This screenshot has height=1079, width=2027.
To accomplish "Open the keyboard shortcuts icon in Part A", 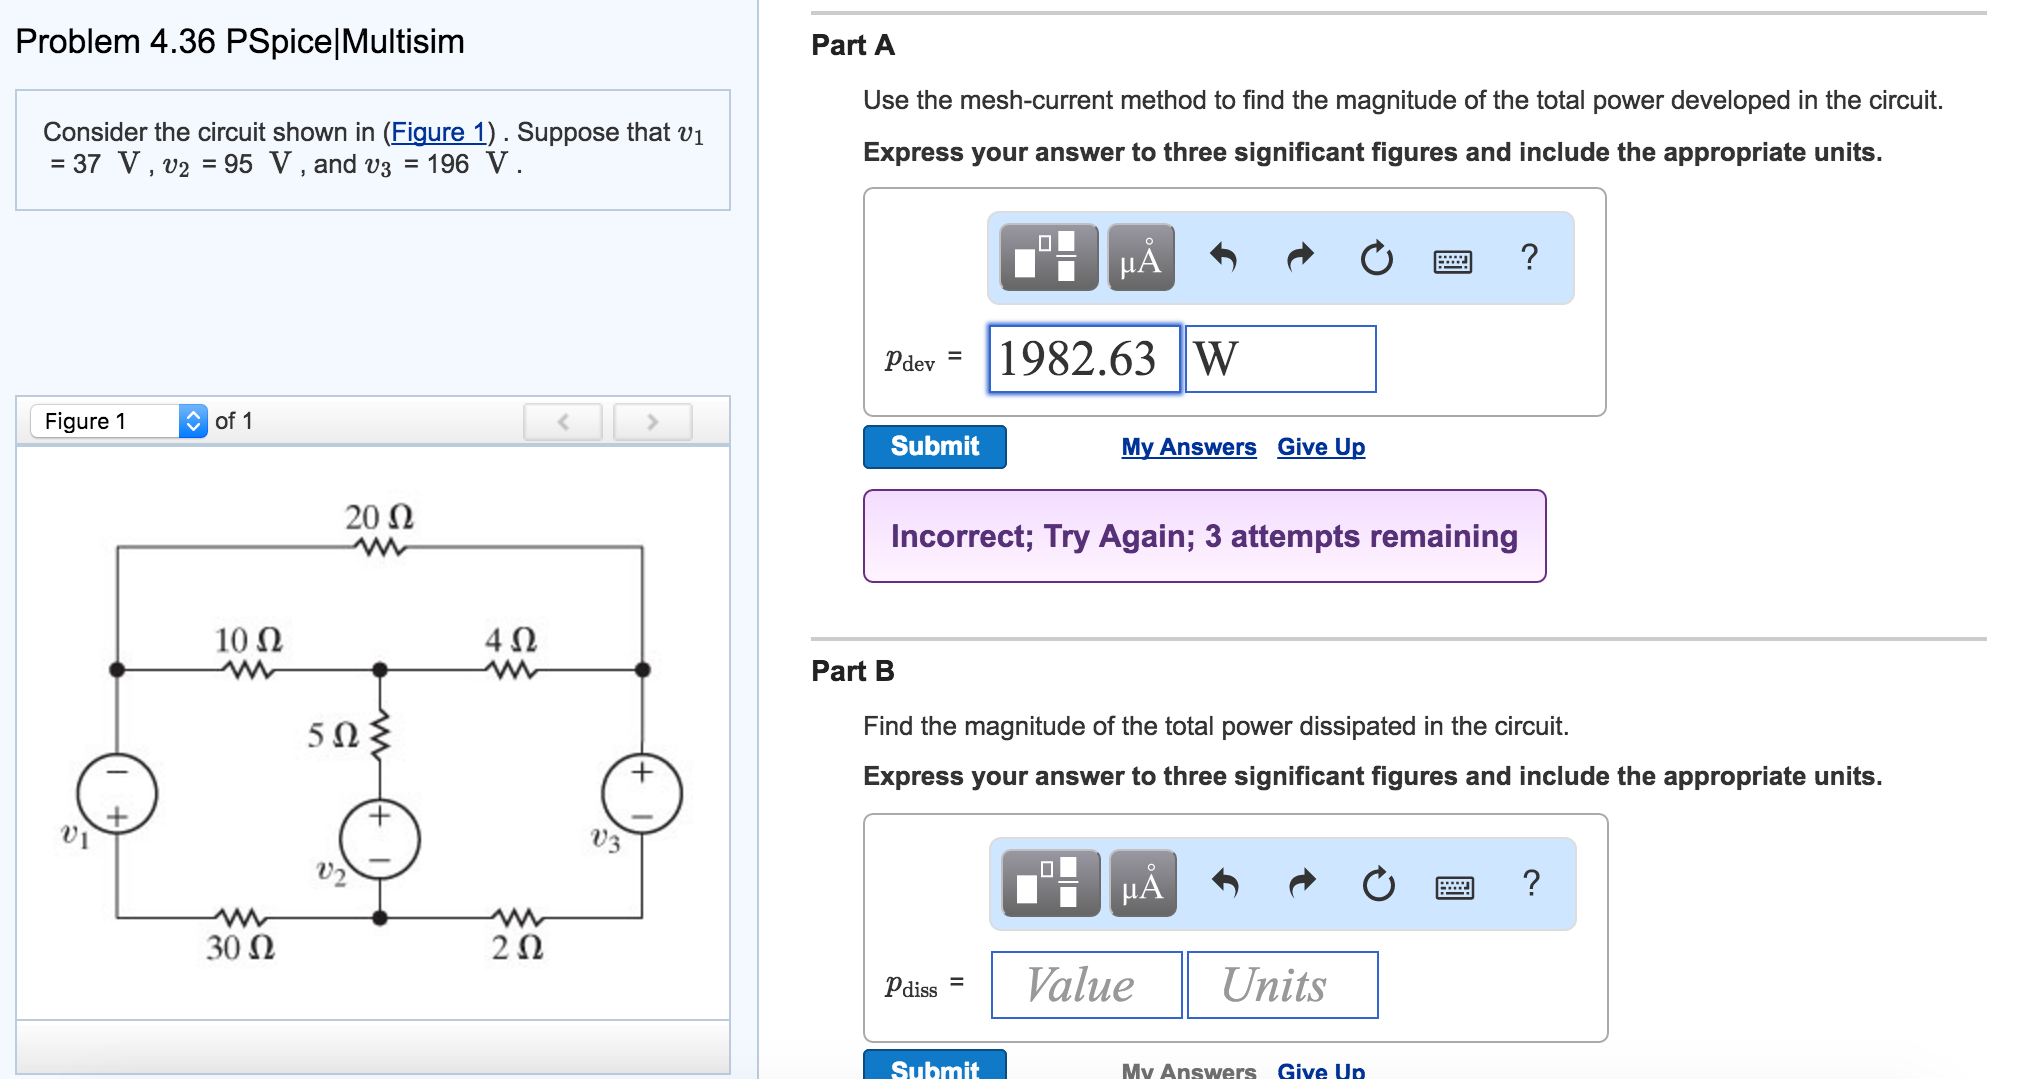I will coord(1453,260).
